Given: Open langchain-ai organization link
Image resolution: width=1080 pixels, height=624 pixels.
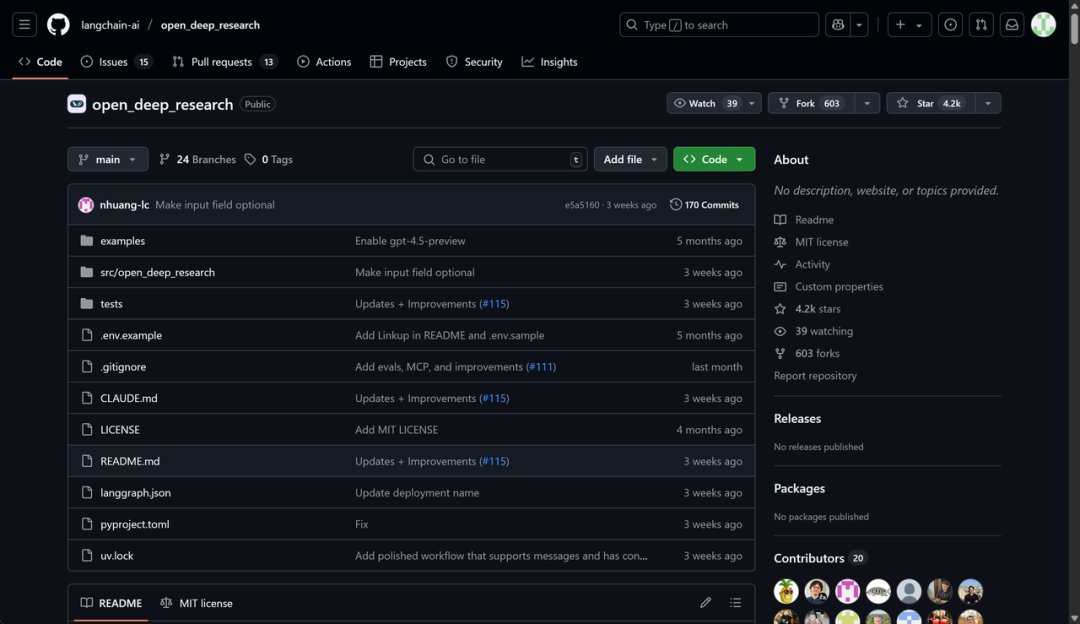Looking at the screenshot, I should [110, 25].
